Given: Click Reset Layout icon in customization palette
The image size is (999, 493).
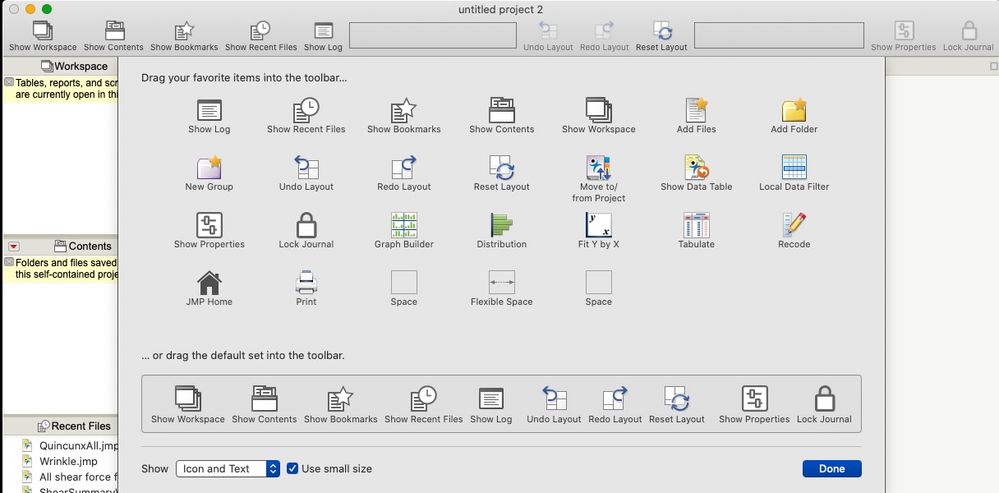Looking at the screenshot, I should [x=501, y=168].
